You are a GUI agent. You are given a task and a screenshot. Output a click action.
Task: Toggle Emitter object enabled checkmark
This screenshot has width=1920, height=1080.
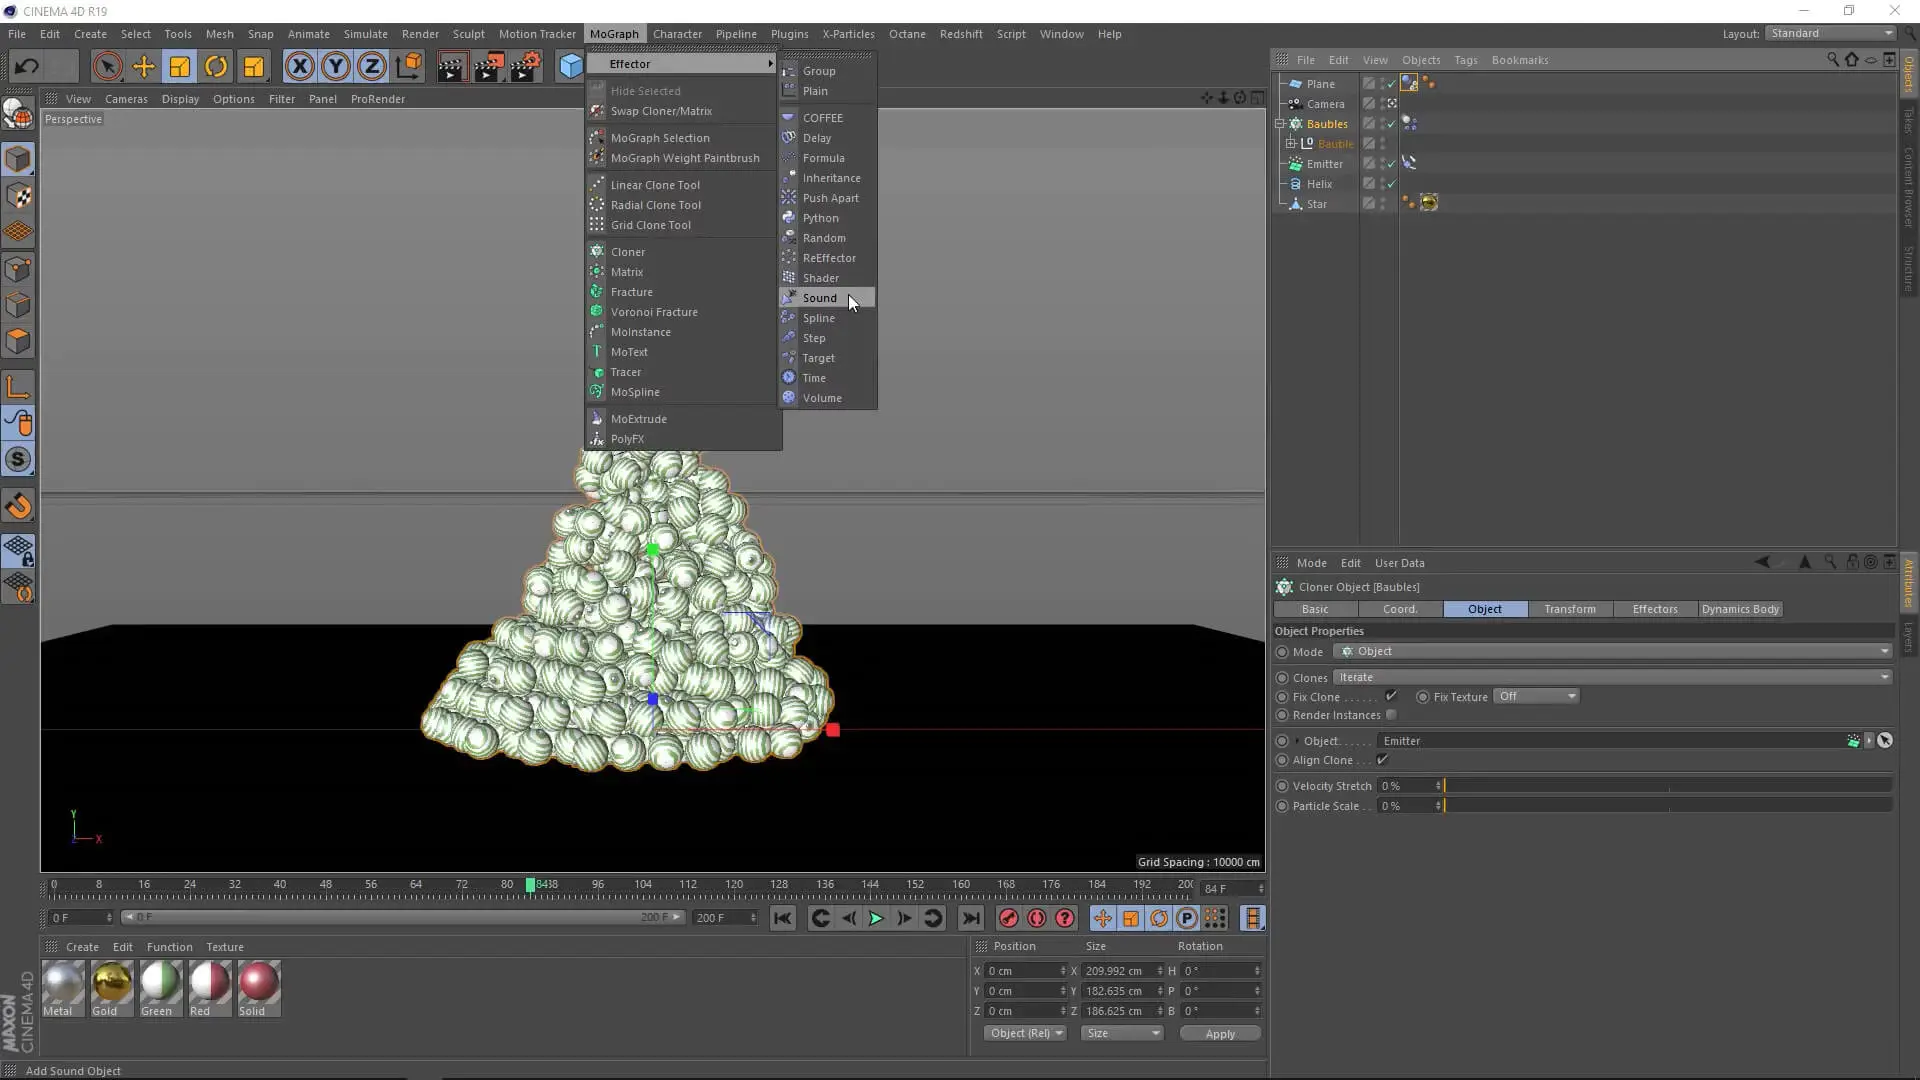(1391, 164)
